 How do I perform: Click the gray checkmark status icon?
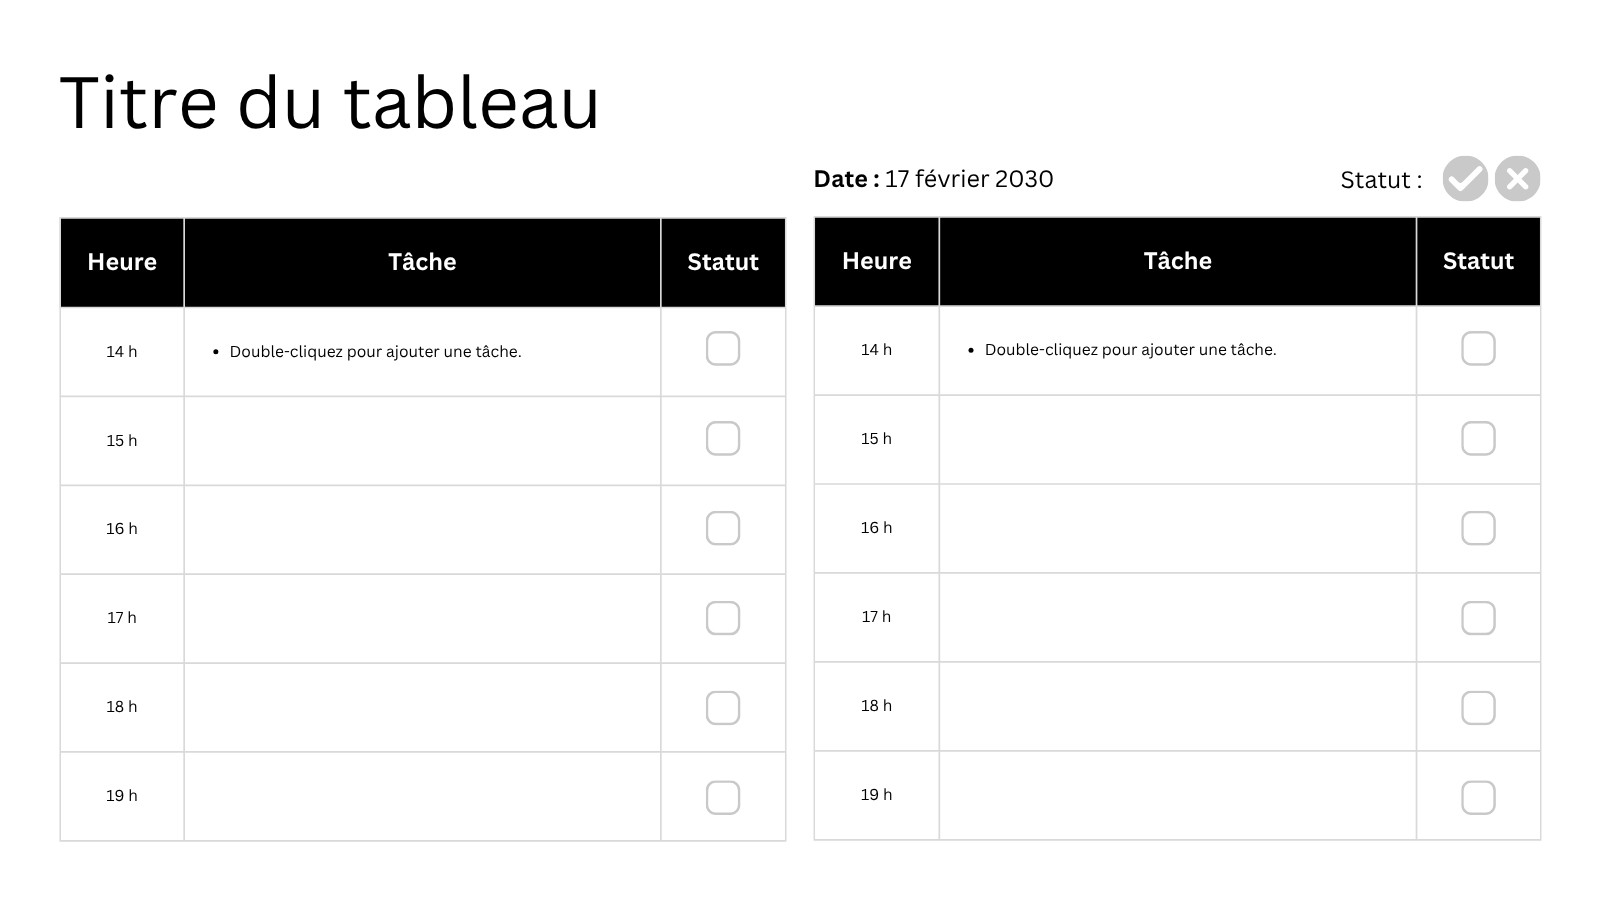[1465, 179]
